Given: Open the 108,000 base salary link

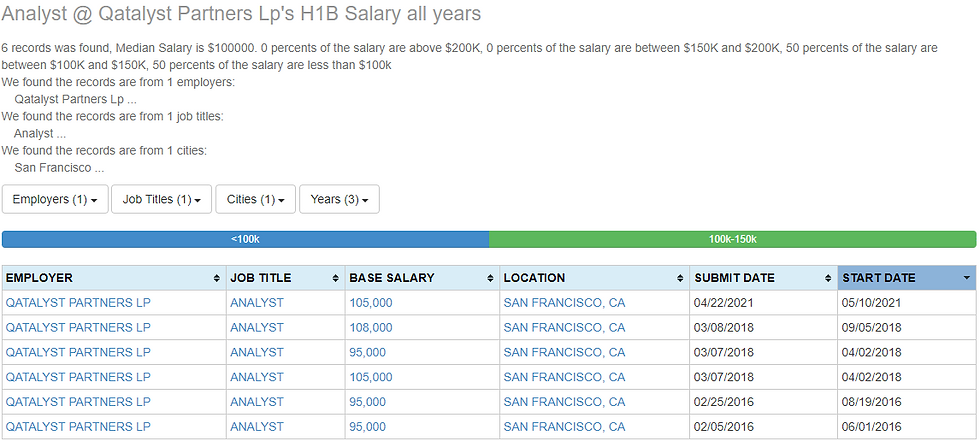Looking at the screenshot, I should 371,328.
